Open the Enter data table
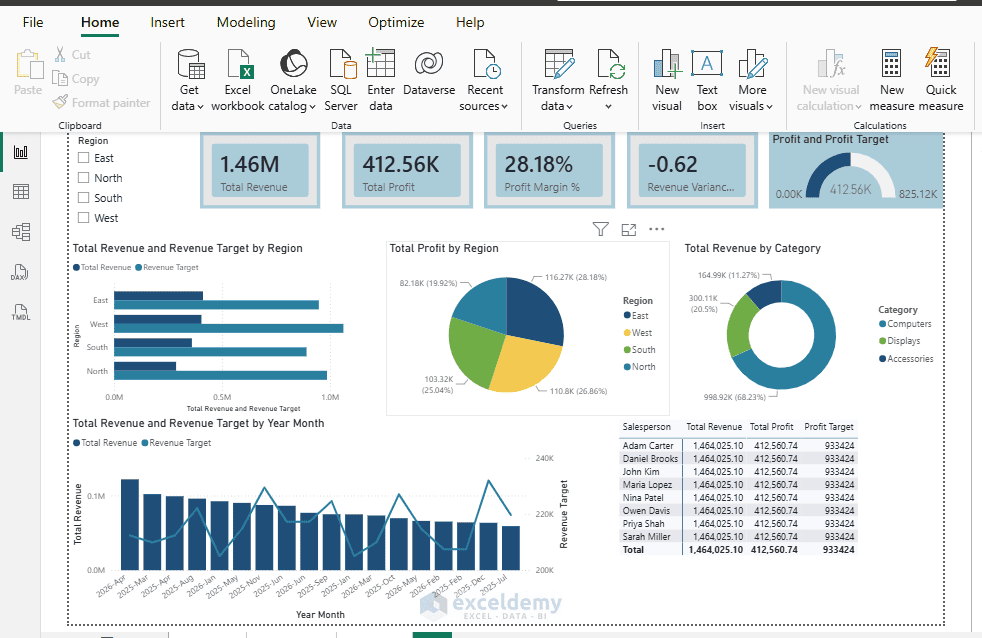982x638 pixels. tap(381, 81)
